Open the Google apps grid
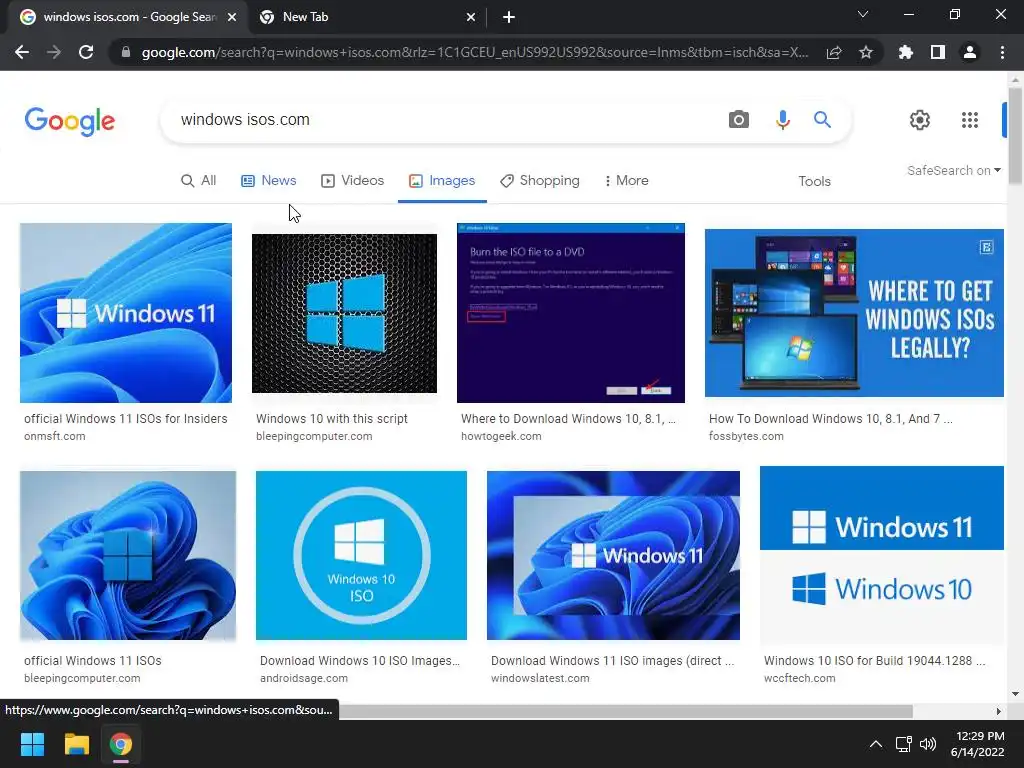This screenshot has height=768, width=1024. (970, 120)
